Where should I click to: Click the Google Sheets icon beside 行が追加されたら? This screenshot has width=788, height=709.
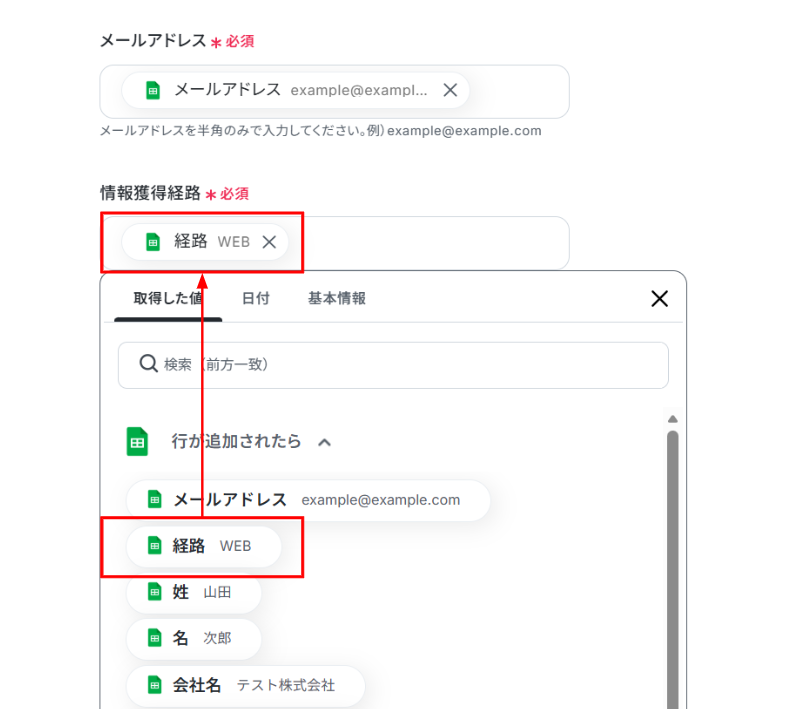137,441
